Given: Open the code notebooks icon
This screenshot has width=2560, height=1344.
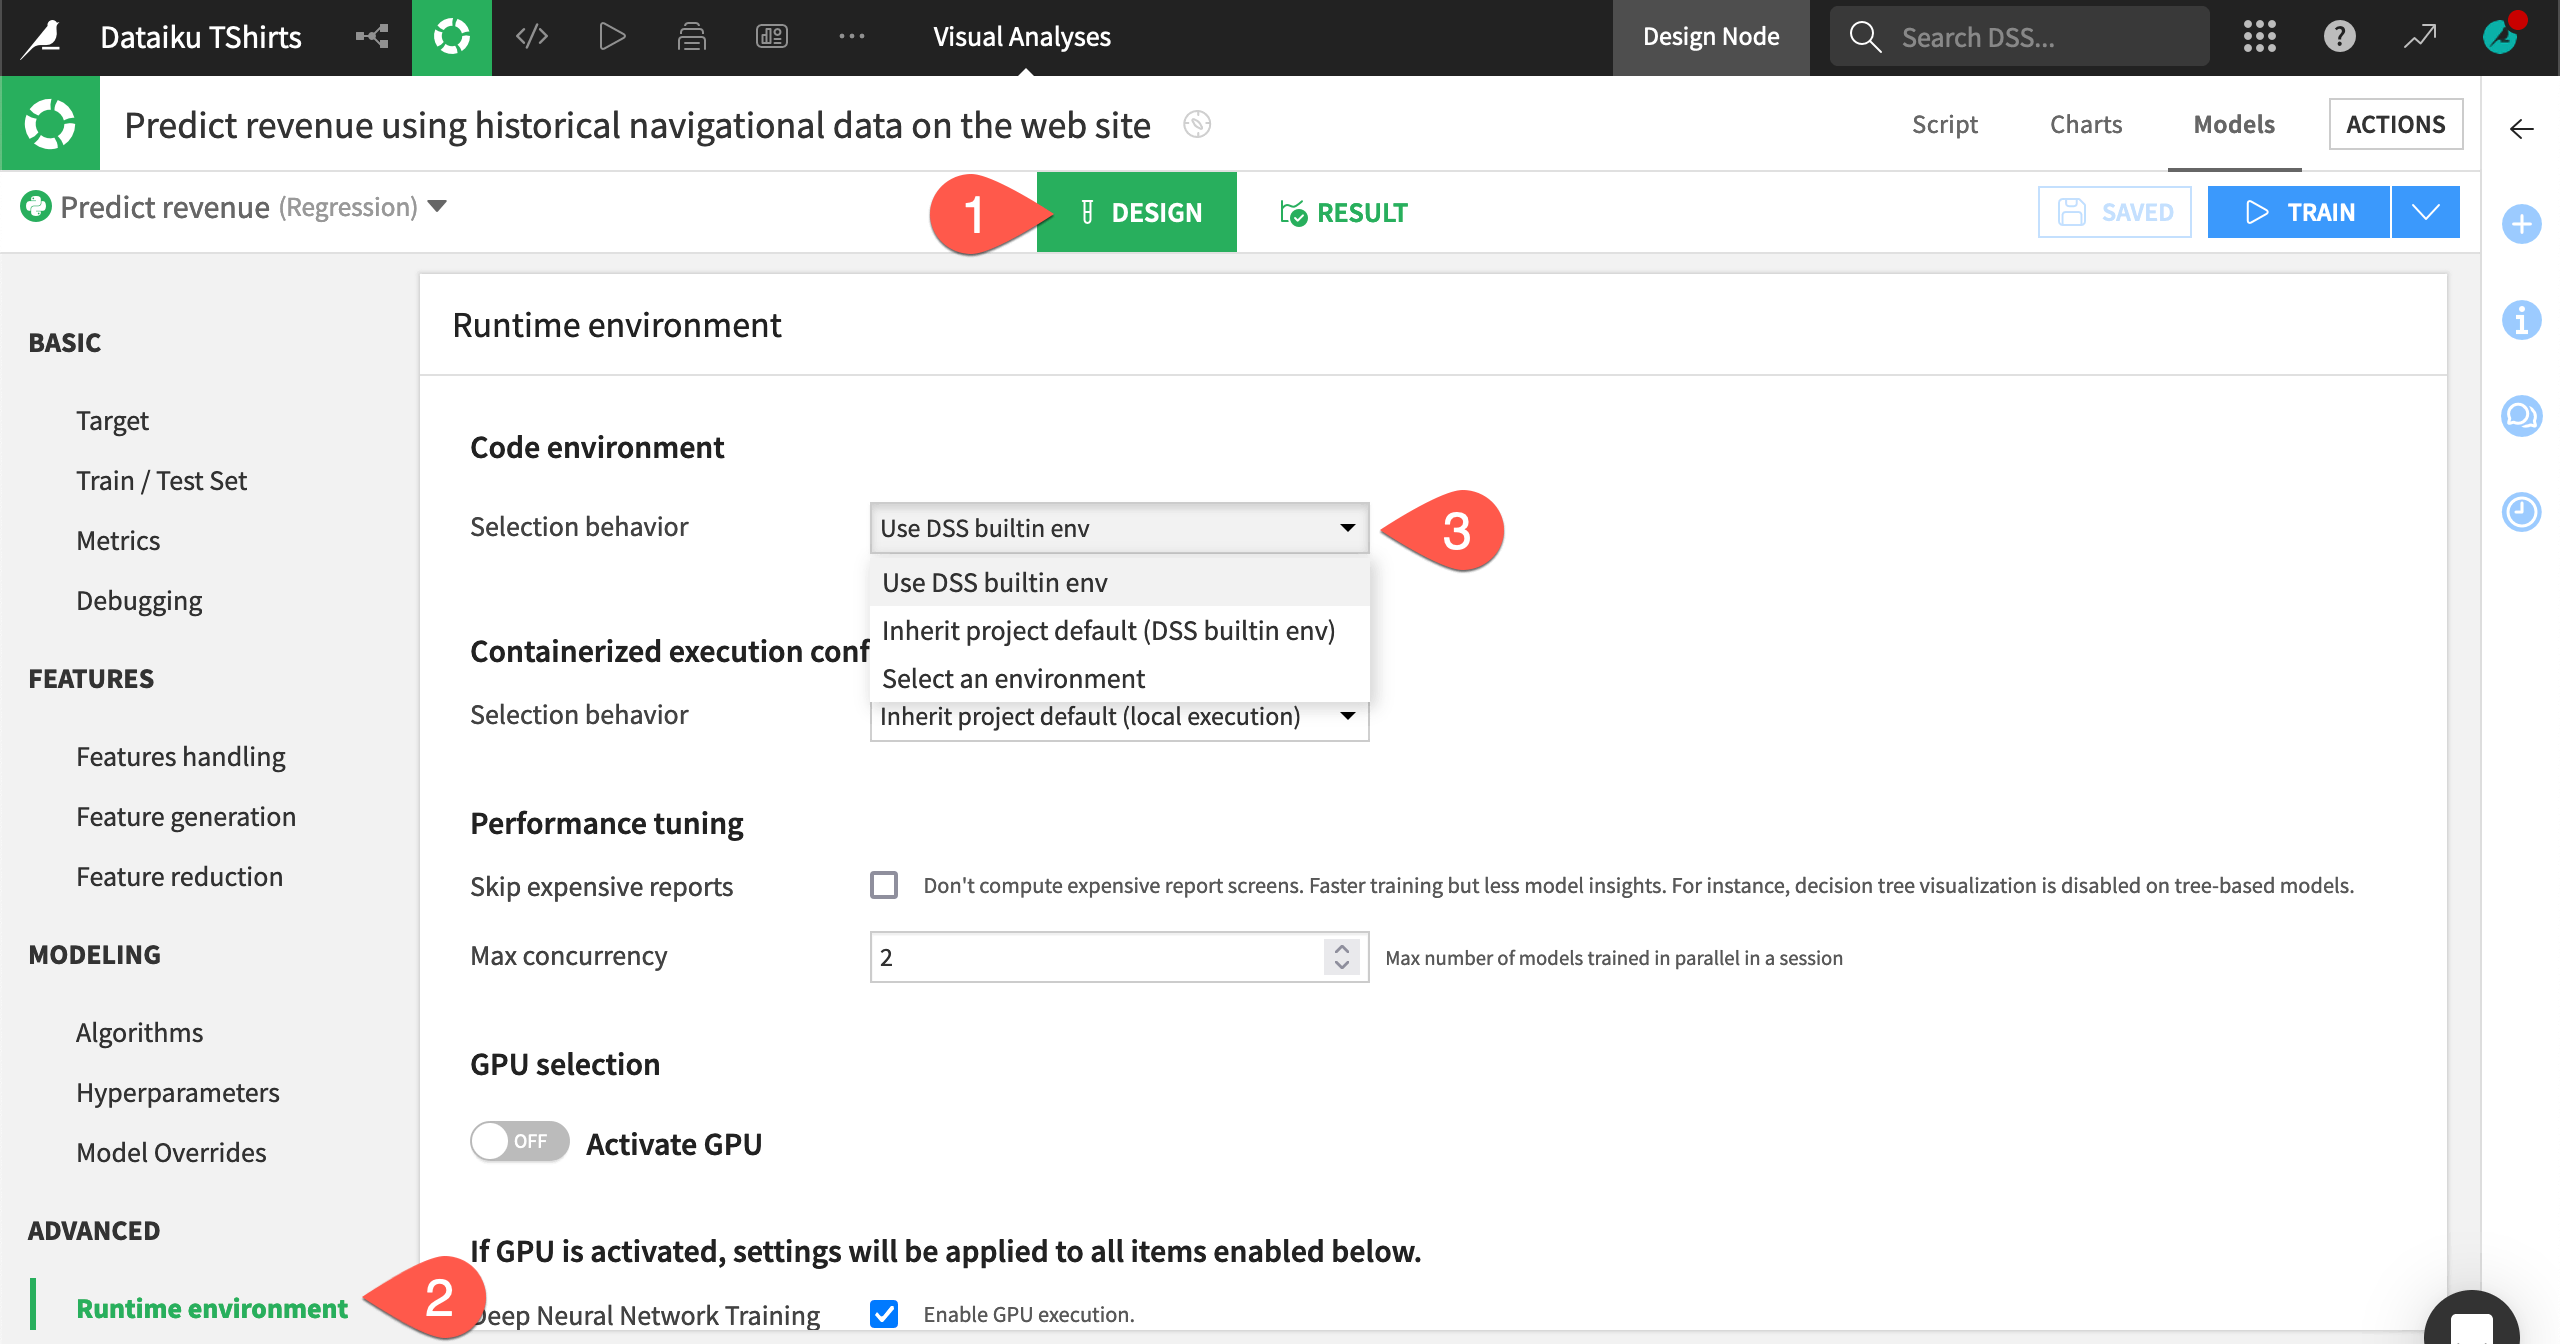Looking at the screenshot, I should click(x=532, y=38).
